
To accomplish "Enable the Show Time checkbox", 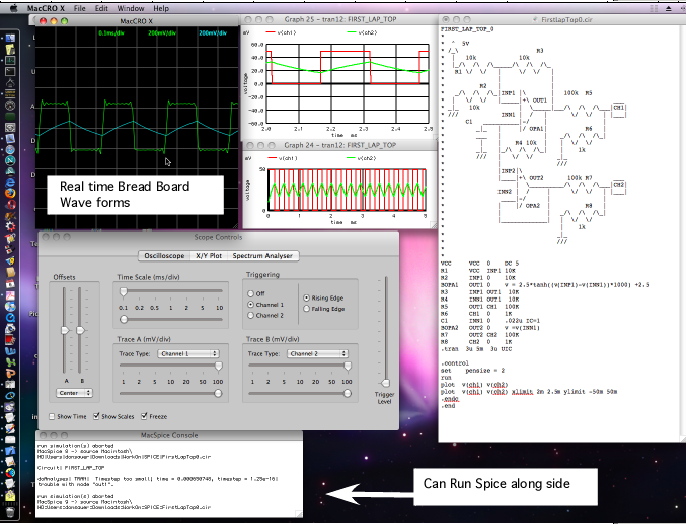I will 54,416.
